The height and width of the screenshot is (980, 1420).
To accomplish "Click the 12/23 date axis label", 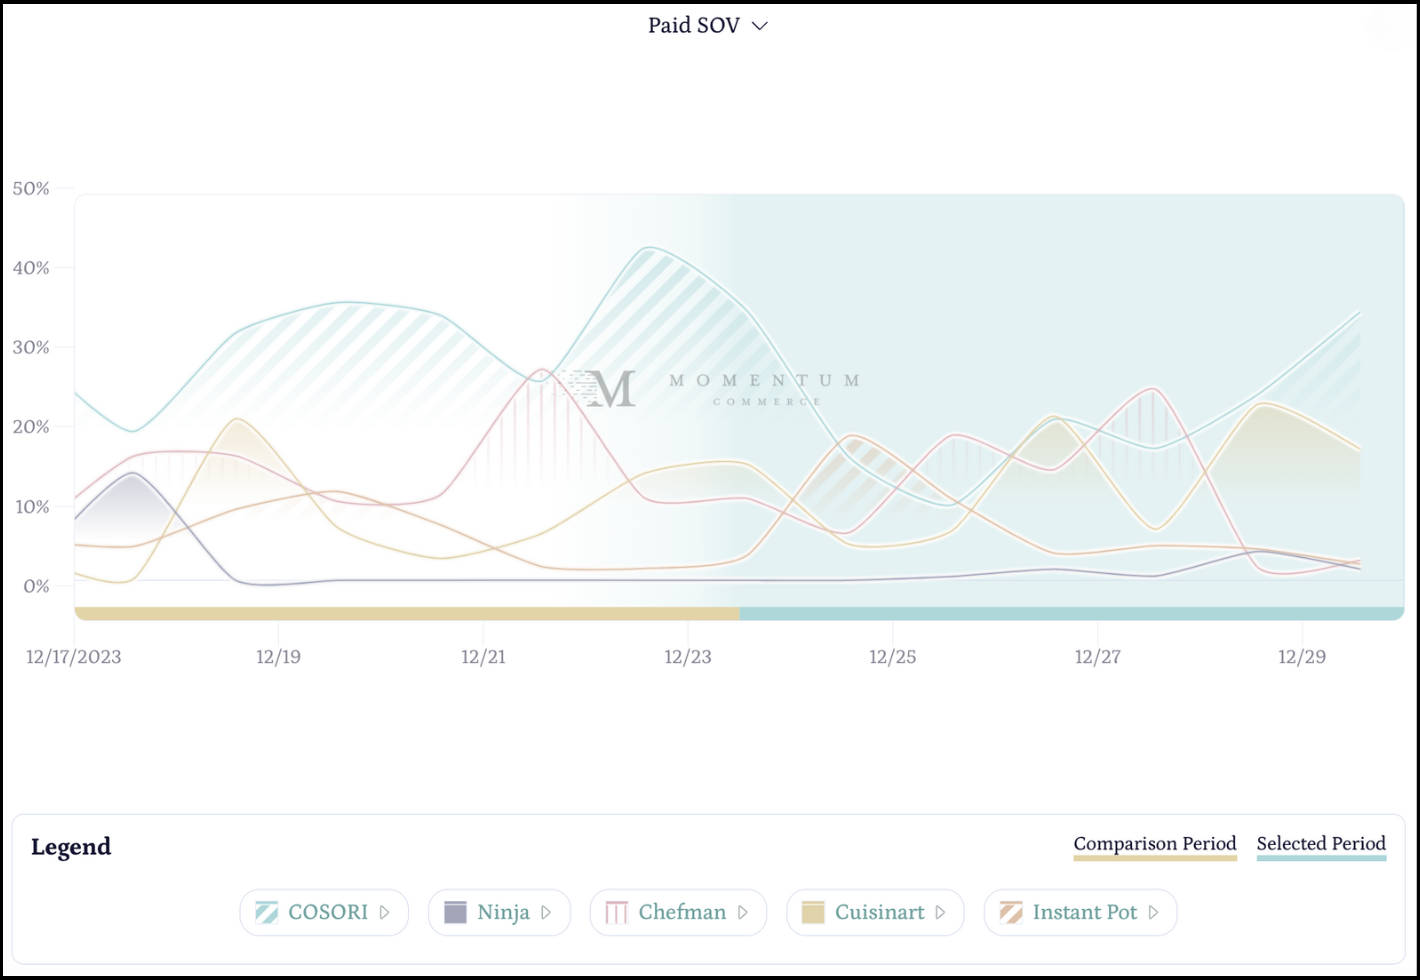I will (687, 657).
